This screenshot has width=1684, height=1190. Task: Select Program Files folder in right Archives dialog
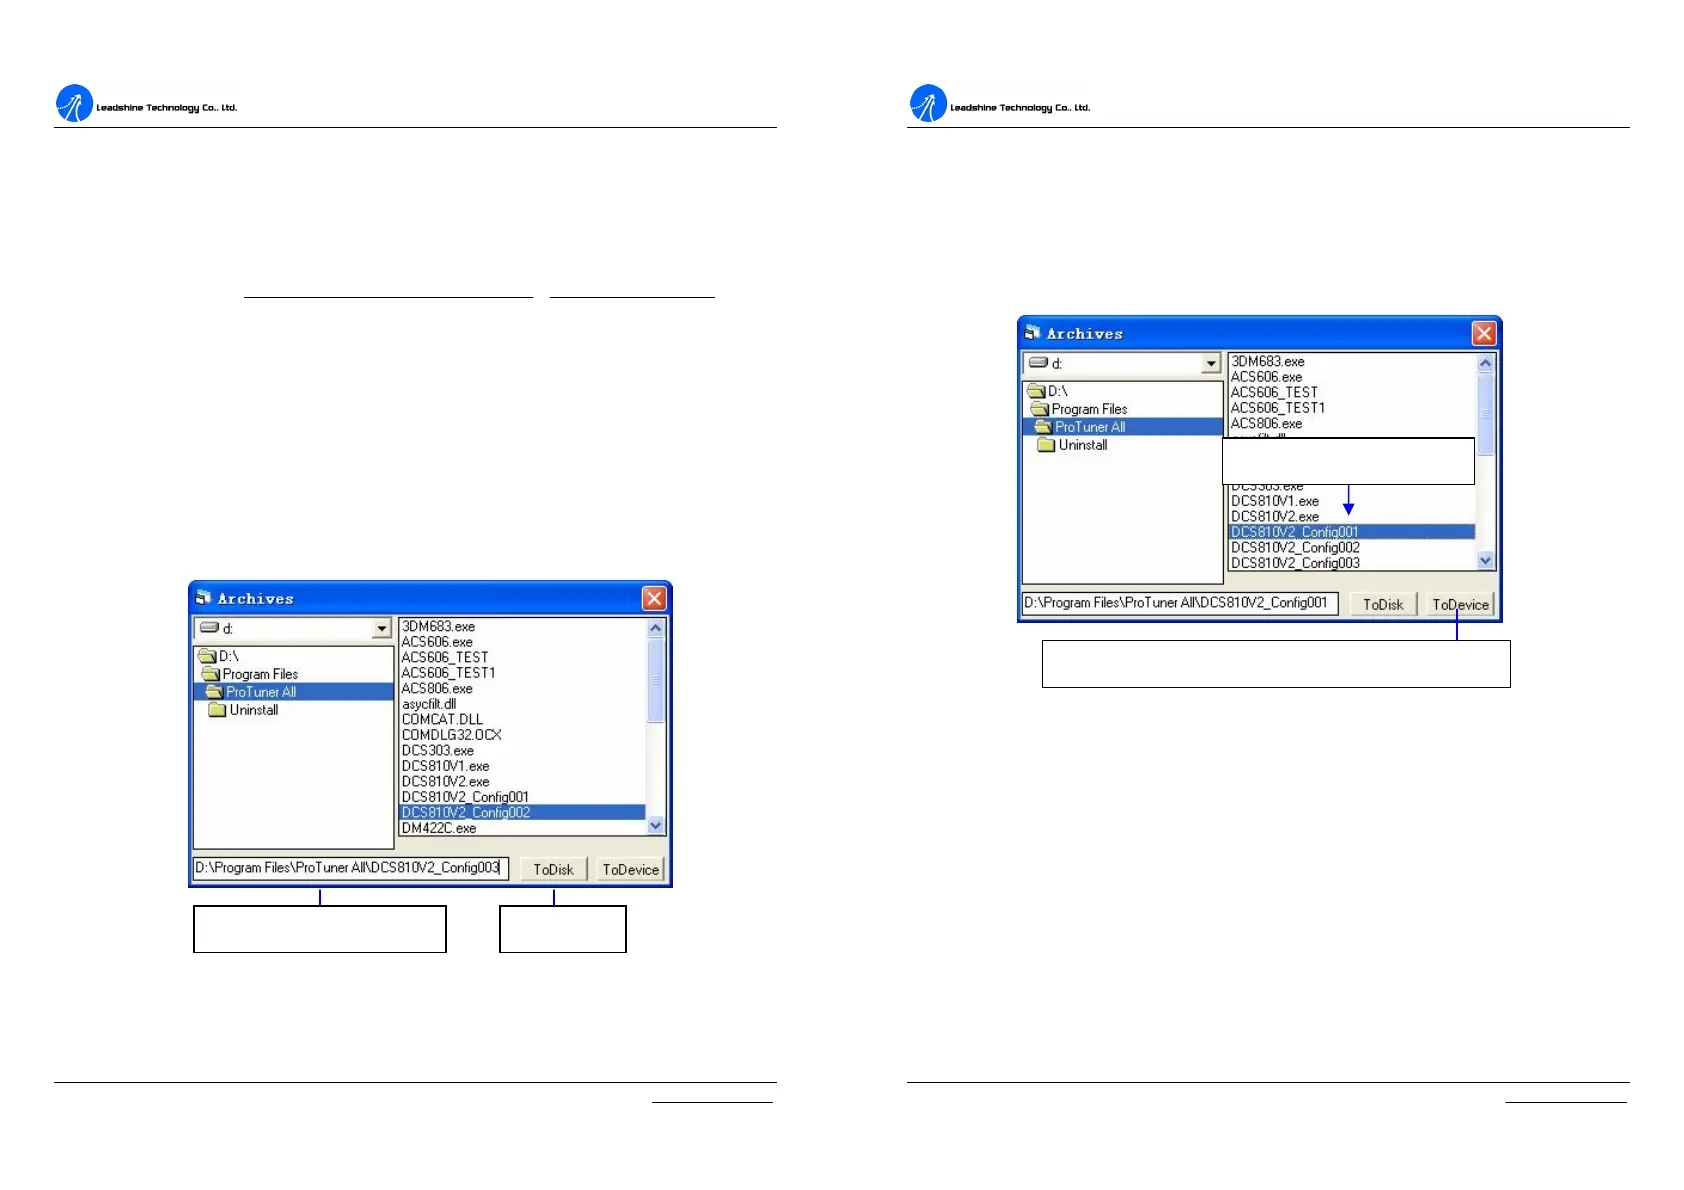pyautogui.click(x=1079, y=409)
